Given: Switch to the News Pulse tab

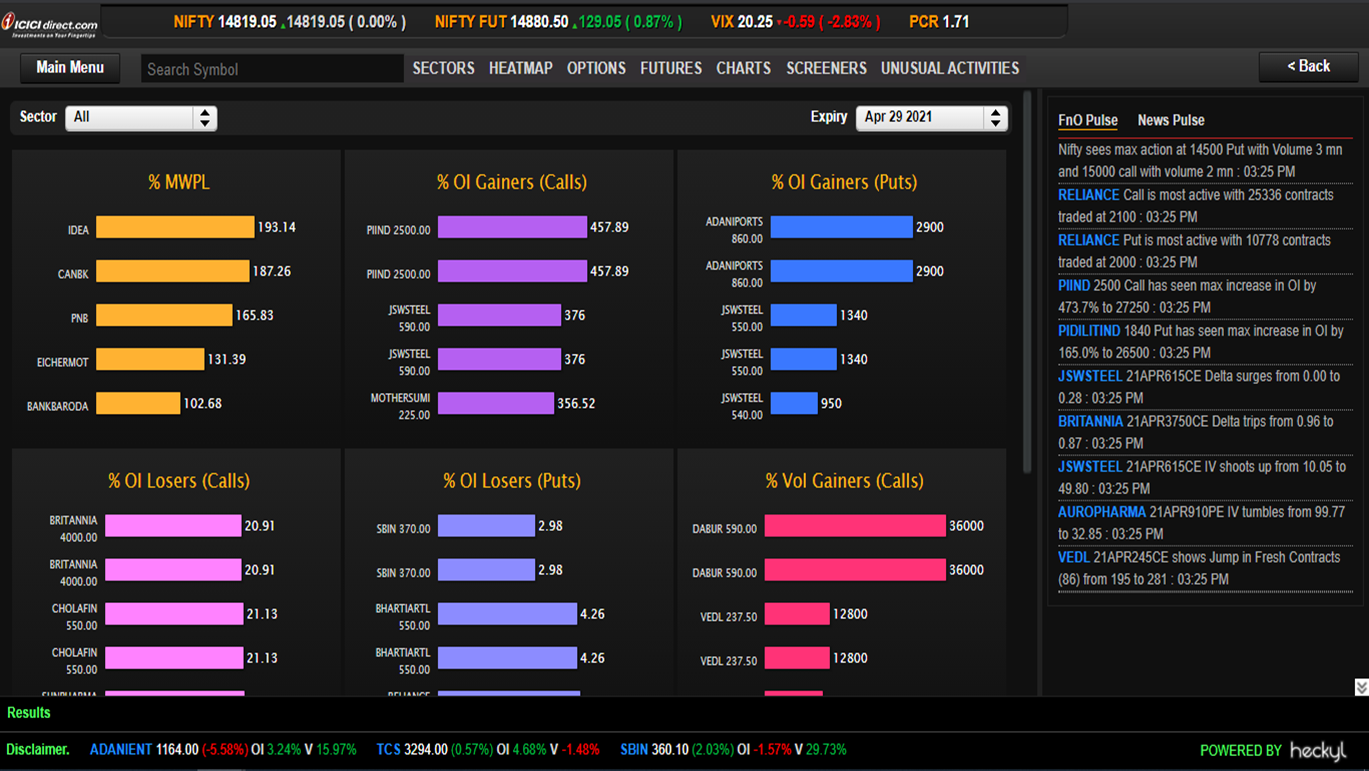Looking at the screenshot, I should 1170,120.
